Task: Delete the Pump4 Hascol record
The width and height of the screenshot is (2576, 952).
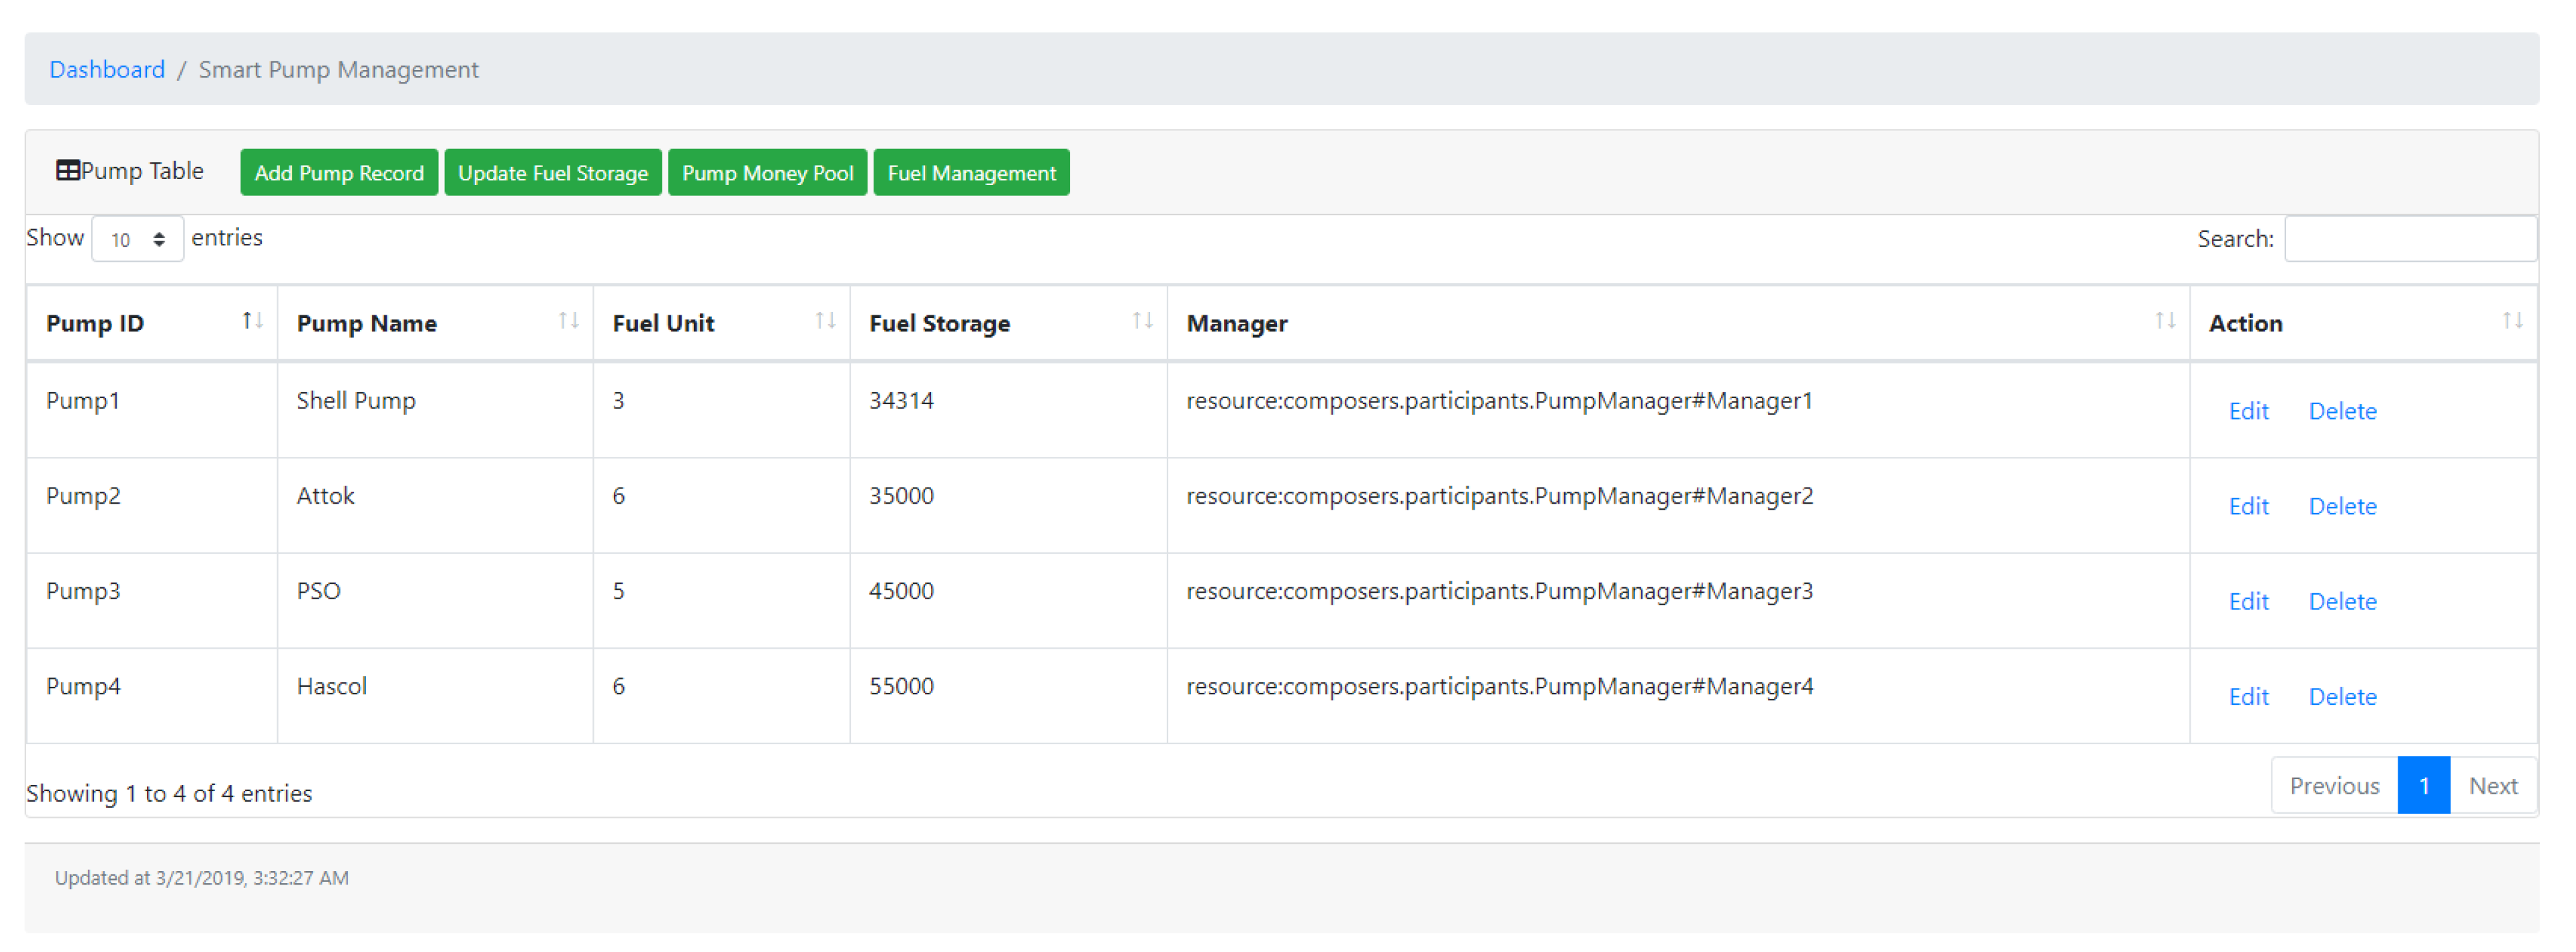Action: click(x=2341, y=696)
